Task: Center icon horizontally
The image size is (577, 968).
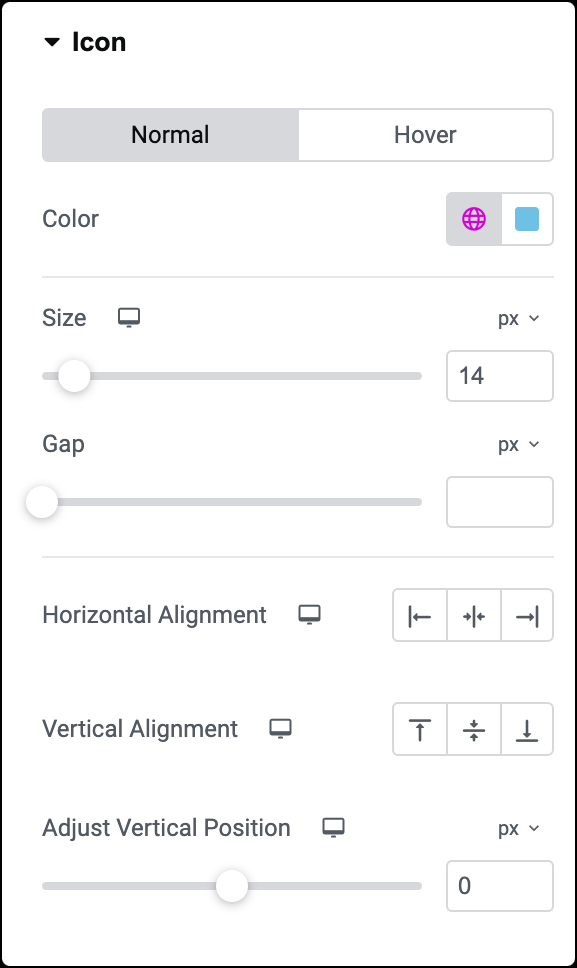Action: click(x=474, y=615)
